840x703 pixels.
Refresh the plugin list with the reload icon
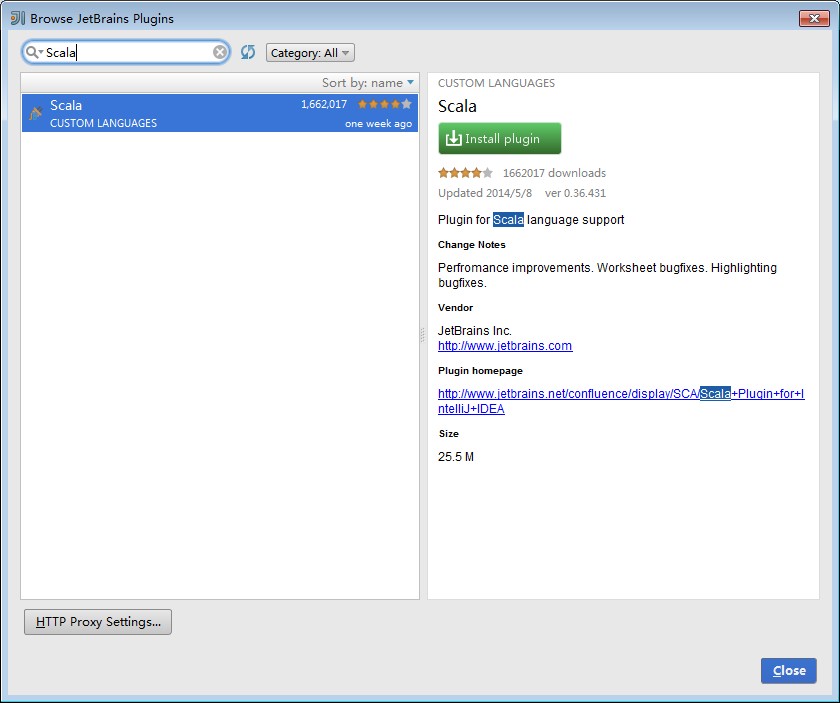tap(248, 52)
